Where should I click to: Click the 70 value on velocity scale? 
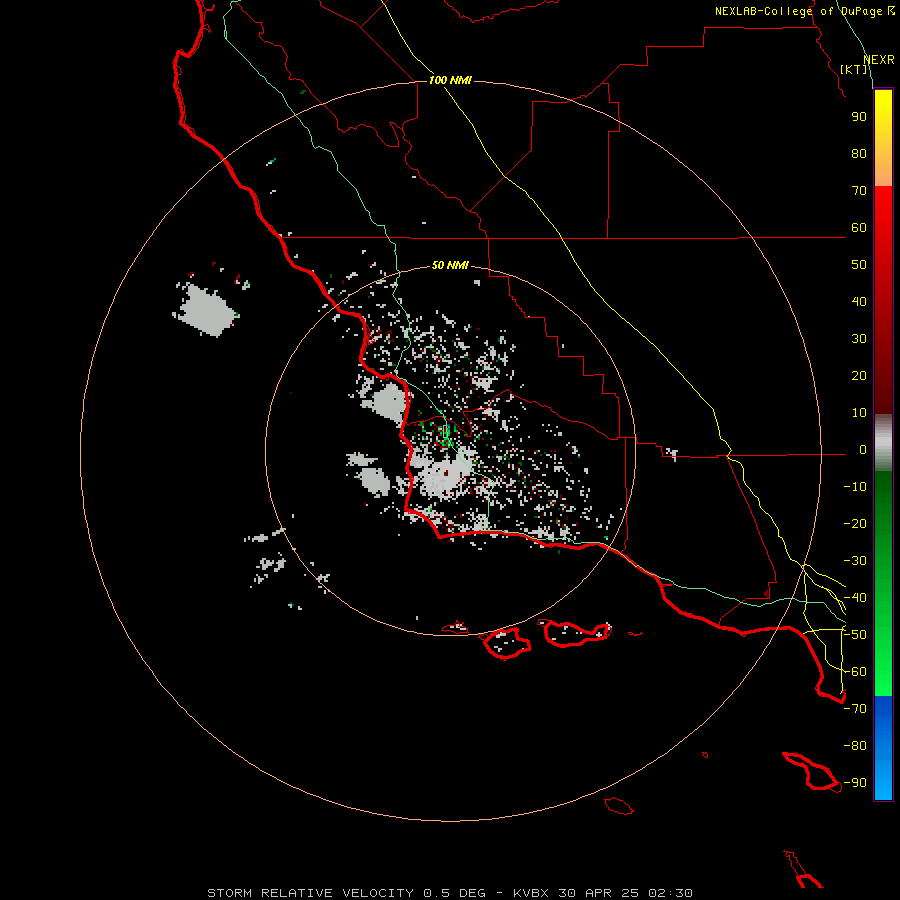[859, 191]
